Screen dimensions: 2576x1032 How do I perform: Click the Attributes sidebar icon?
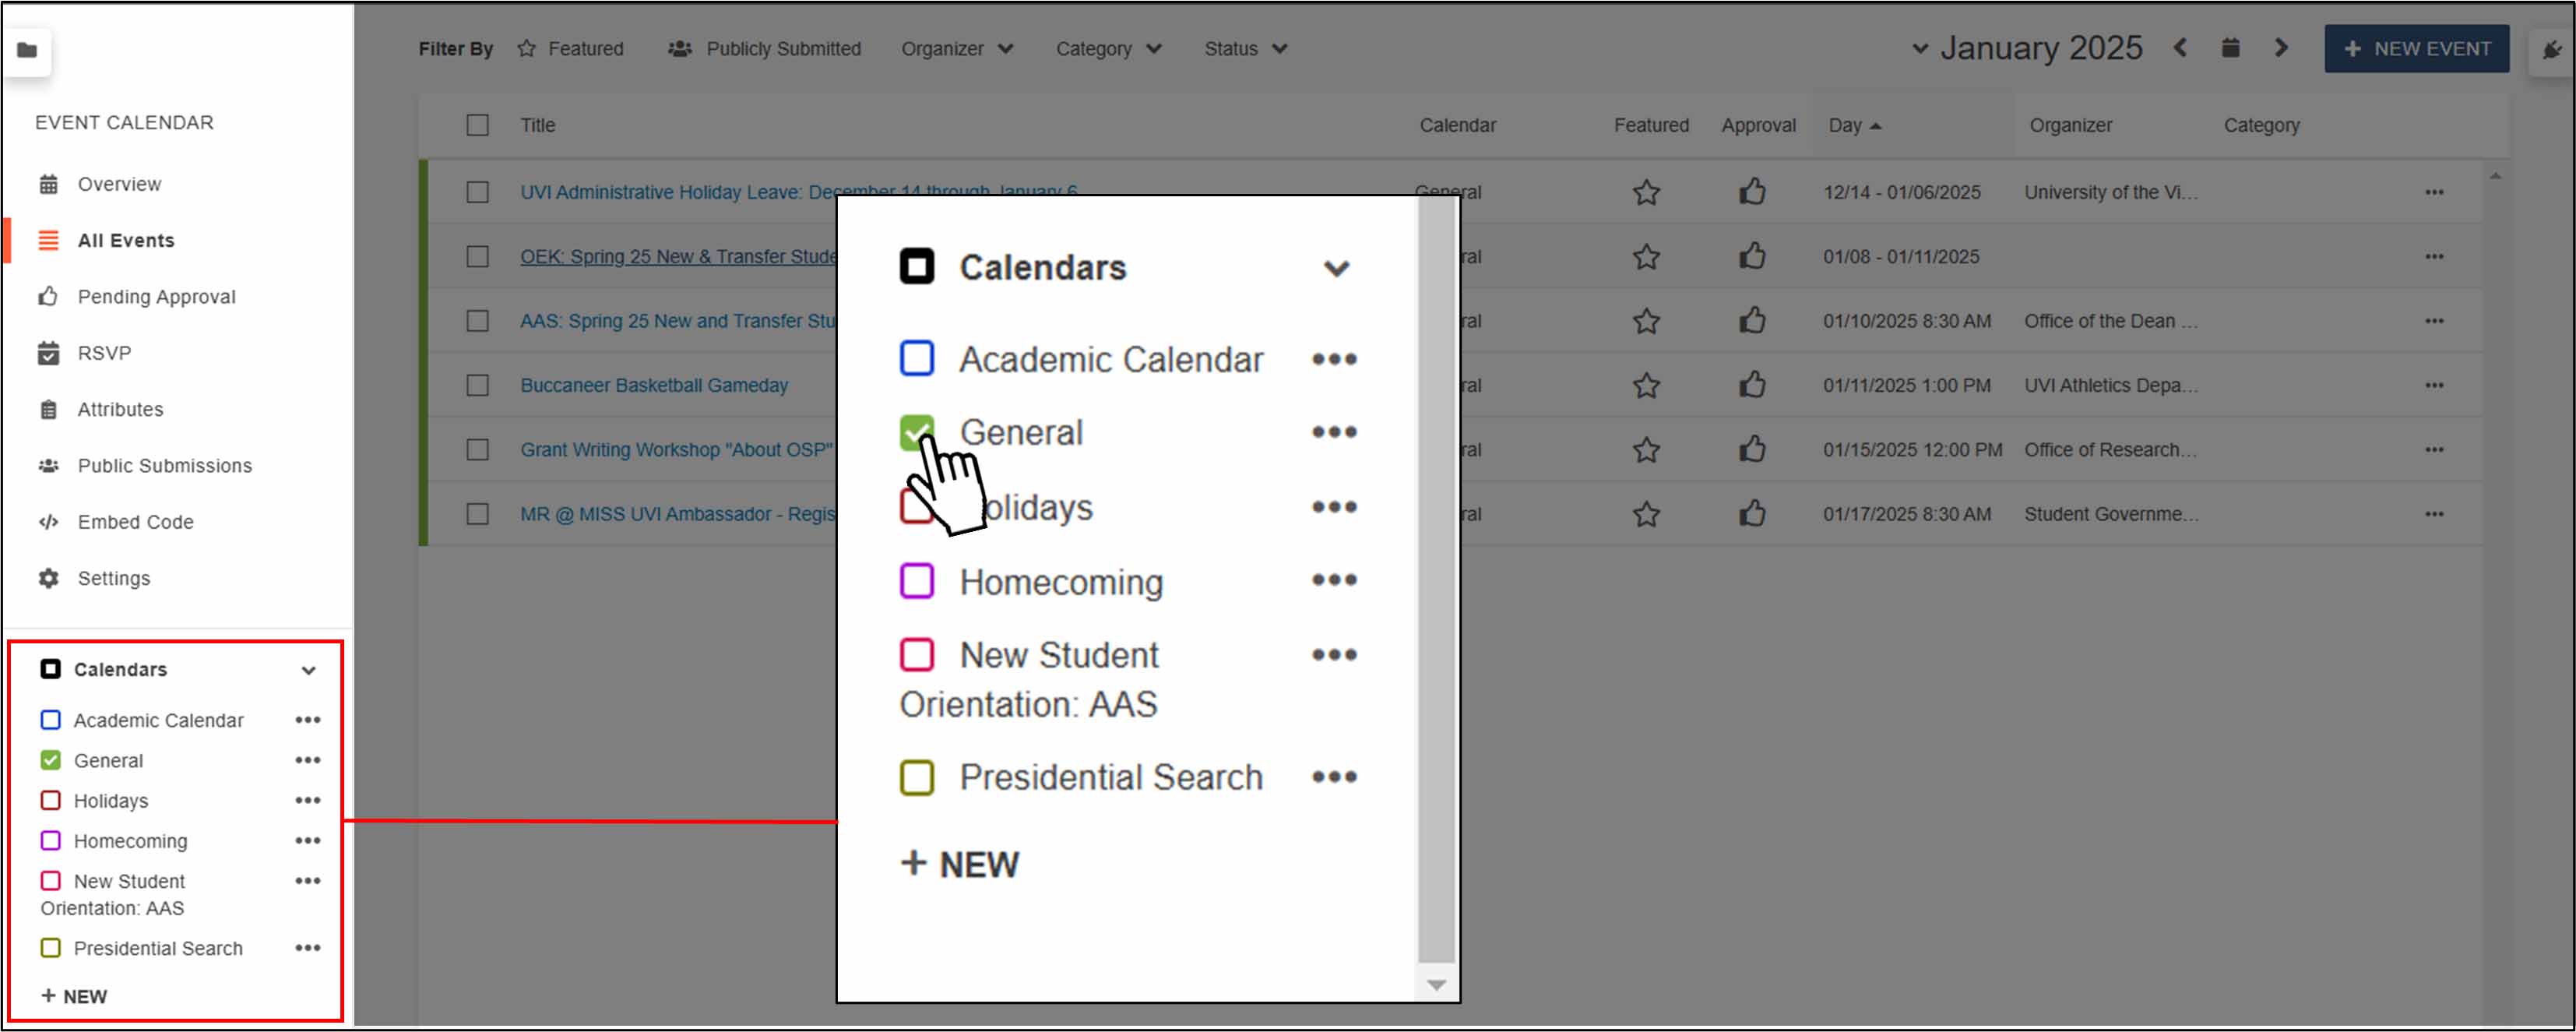click(x=47, y=409)
